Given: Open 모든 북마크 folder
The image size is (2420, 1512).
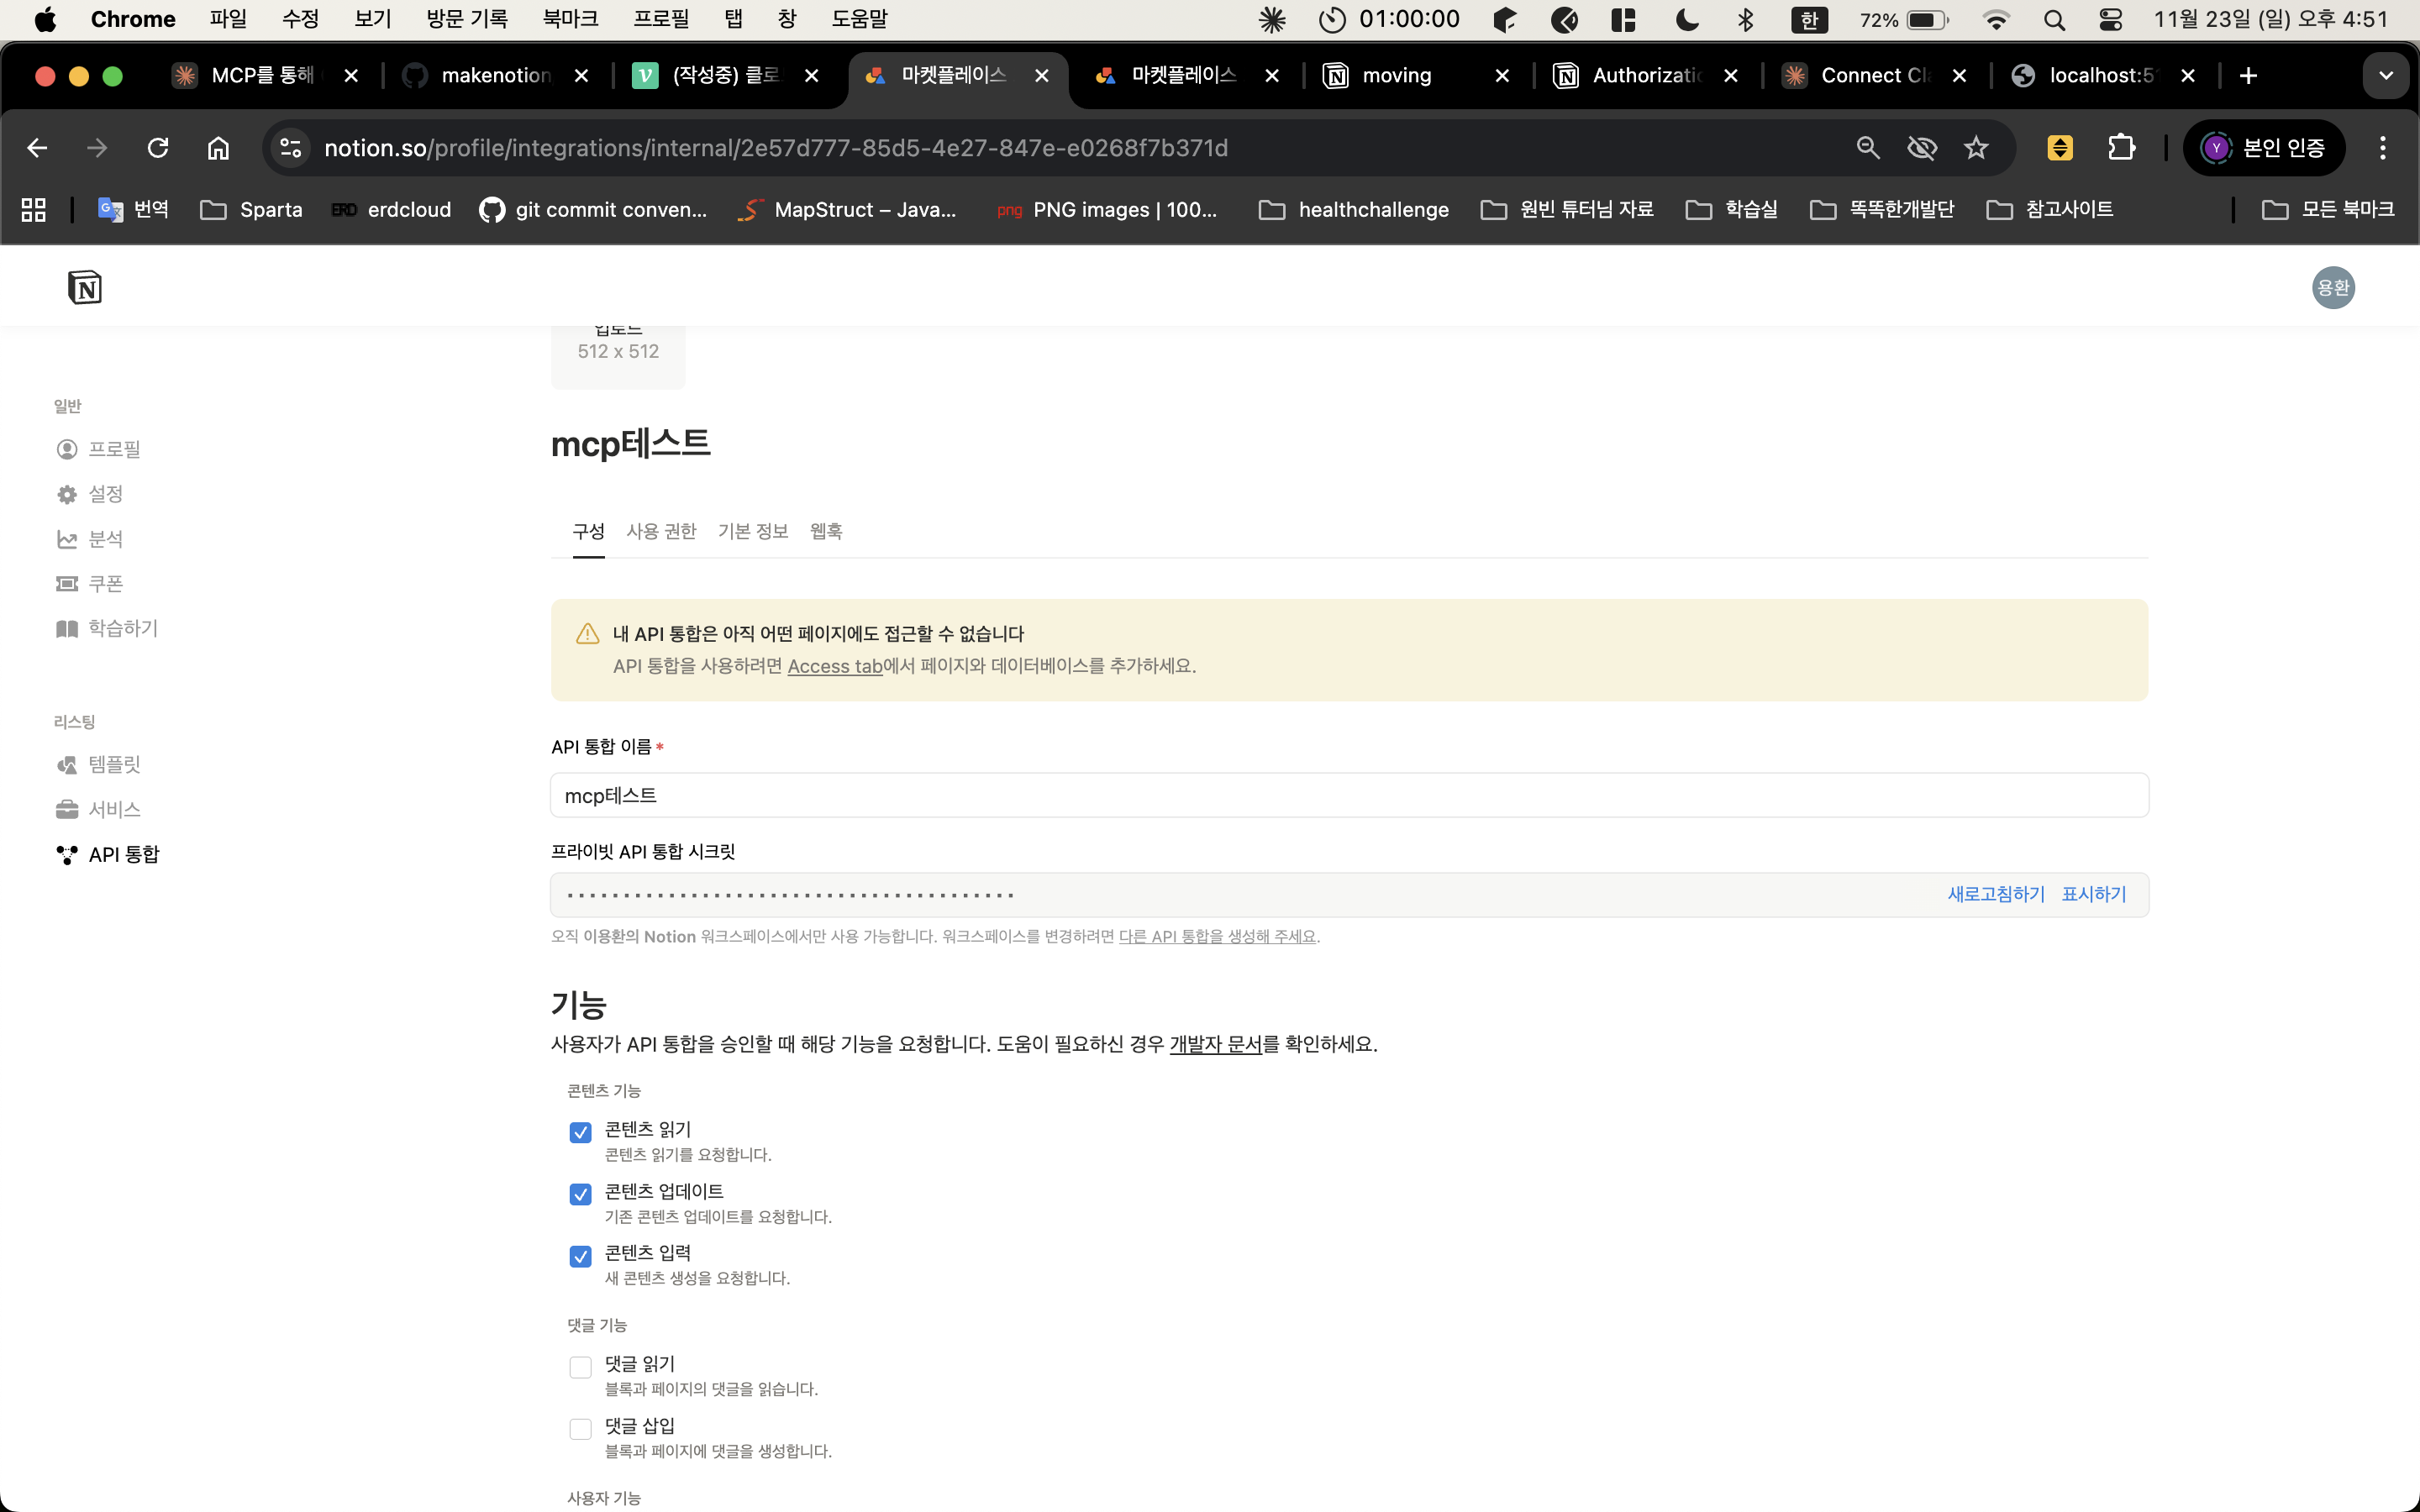Looking at the screenshot, I should pyautogui.click(x=2328, y=209).
